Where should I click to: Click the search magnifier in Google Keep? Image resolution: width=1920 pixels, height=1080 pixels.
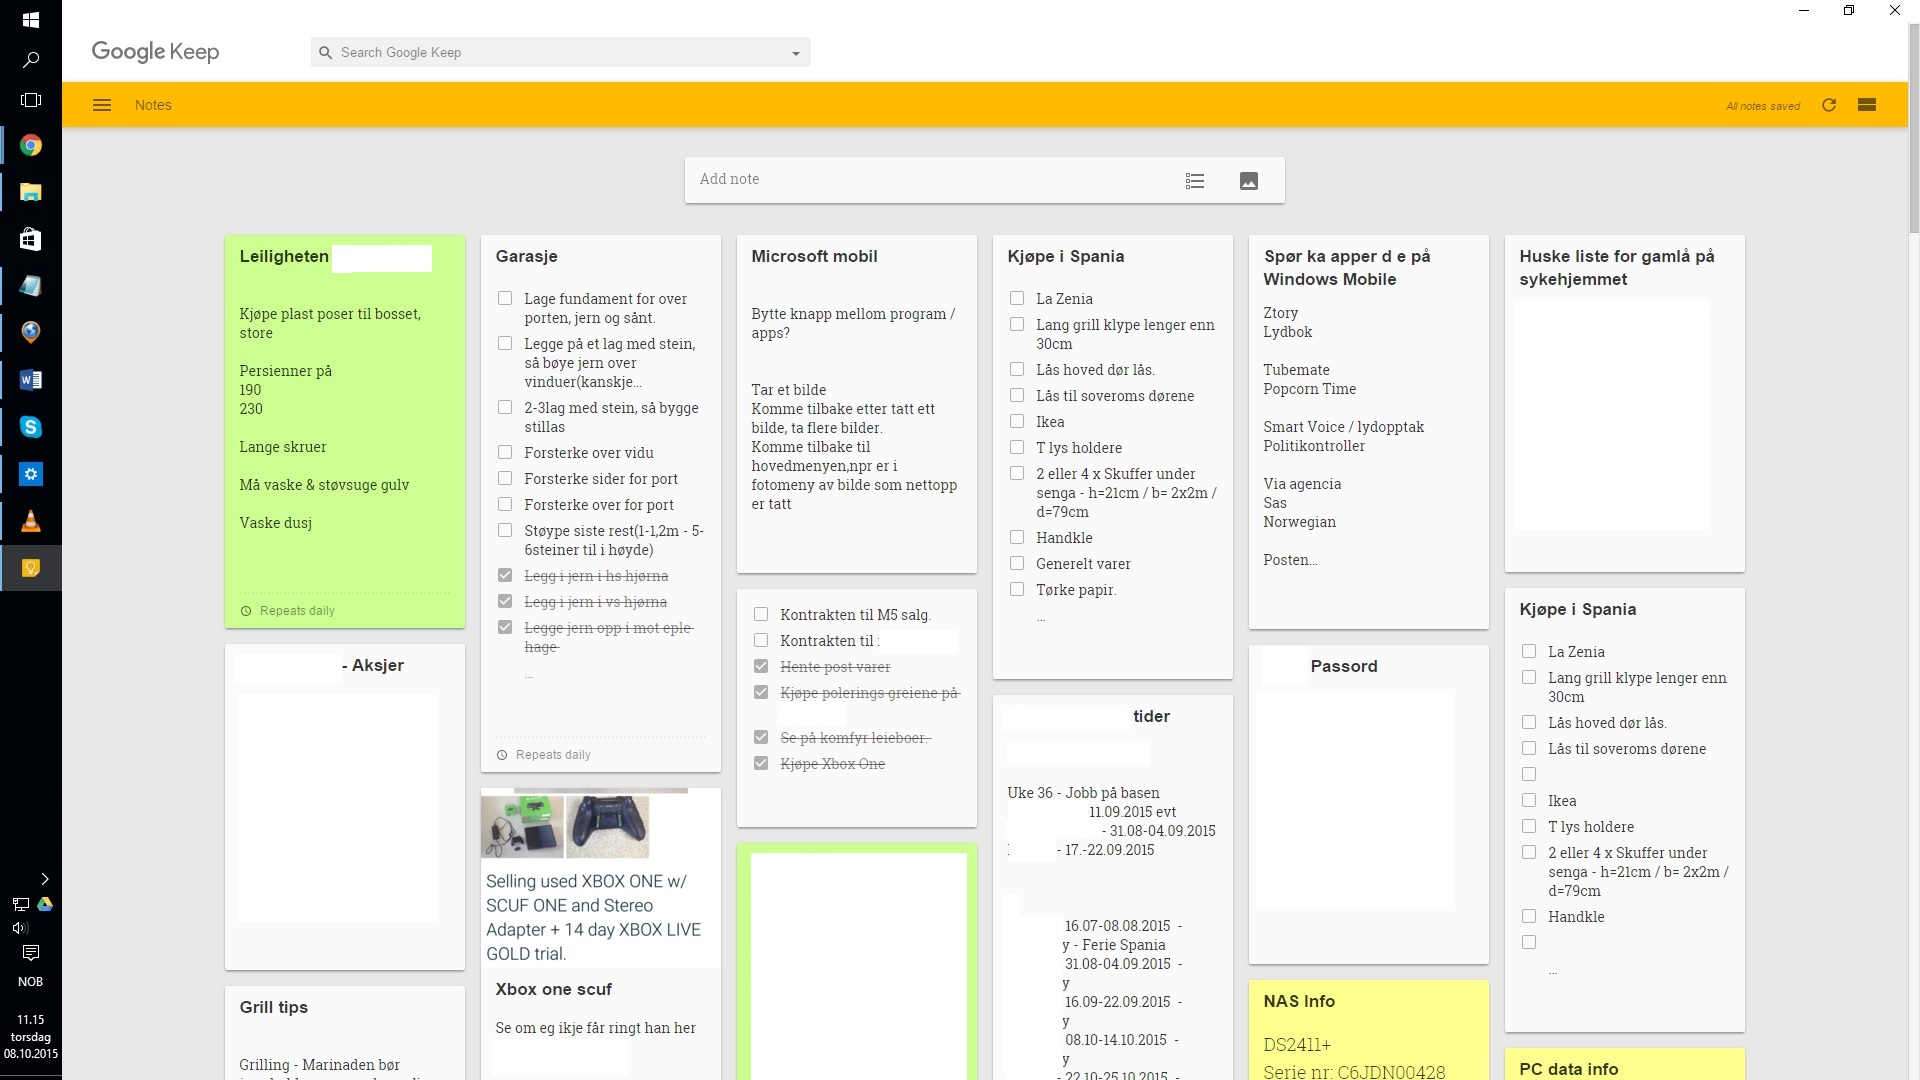[325, 52]
